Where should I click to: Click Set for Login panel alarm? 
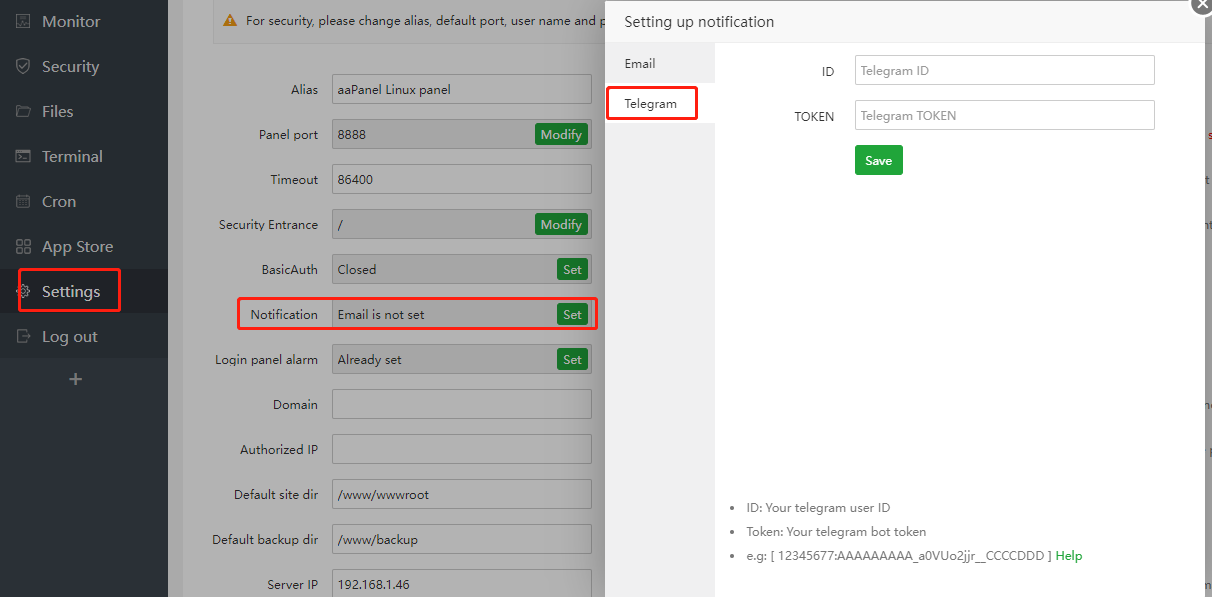(x=572, y=359)
